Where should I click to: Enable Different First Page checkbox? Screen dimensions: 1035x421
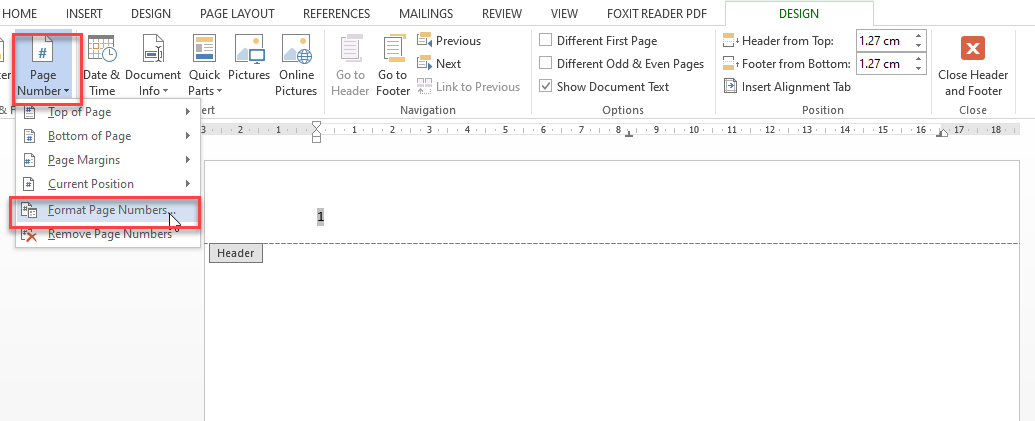coord(546,41)
